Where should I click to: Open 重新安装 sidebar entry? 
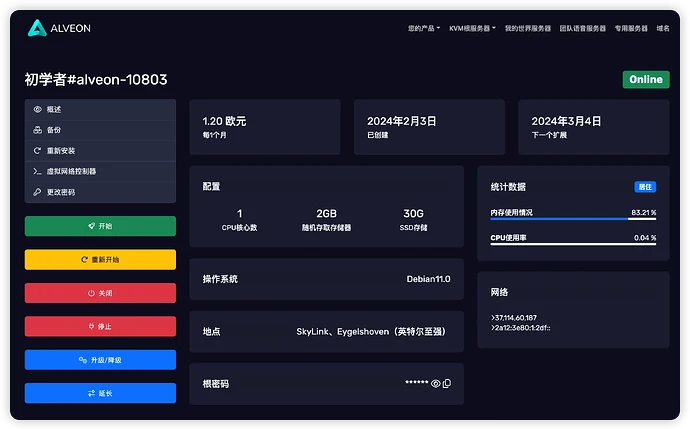(100, 150)
